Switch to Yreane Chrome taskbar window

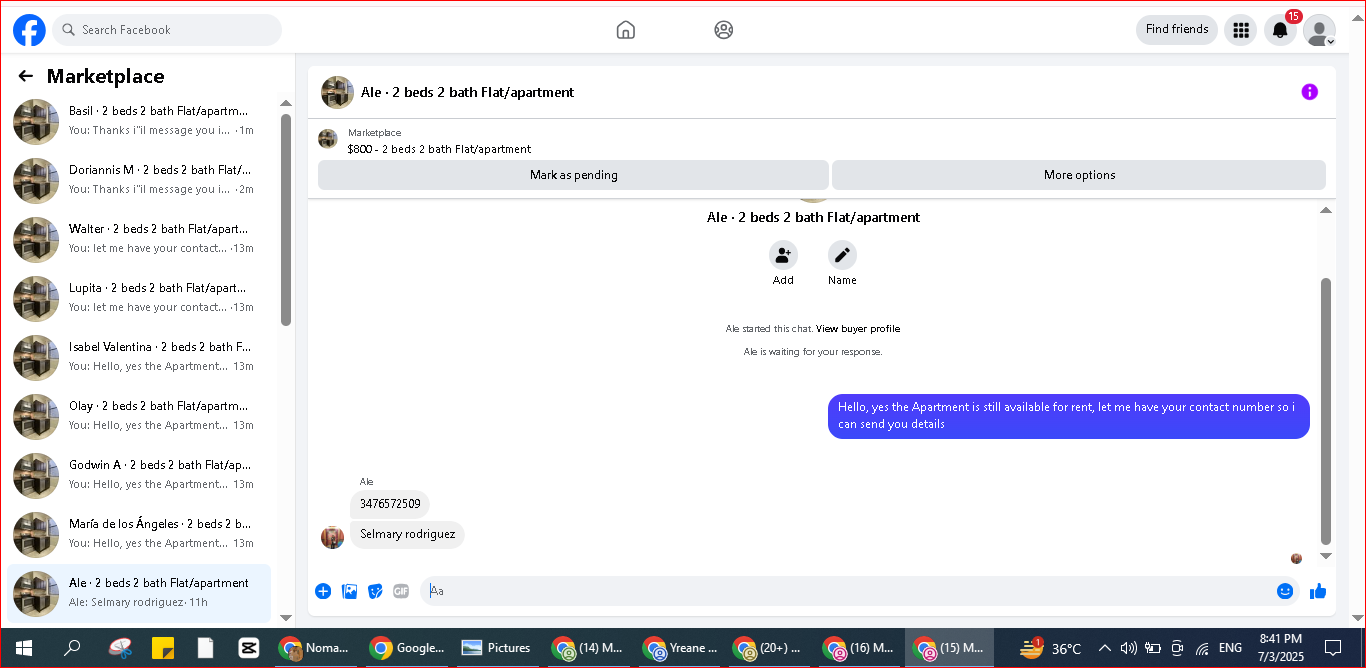(680, 648)
